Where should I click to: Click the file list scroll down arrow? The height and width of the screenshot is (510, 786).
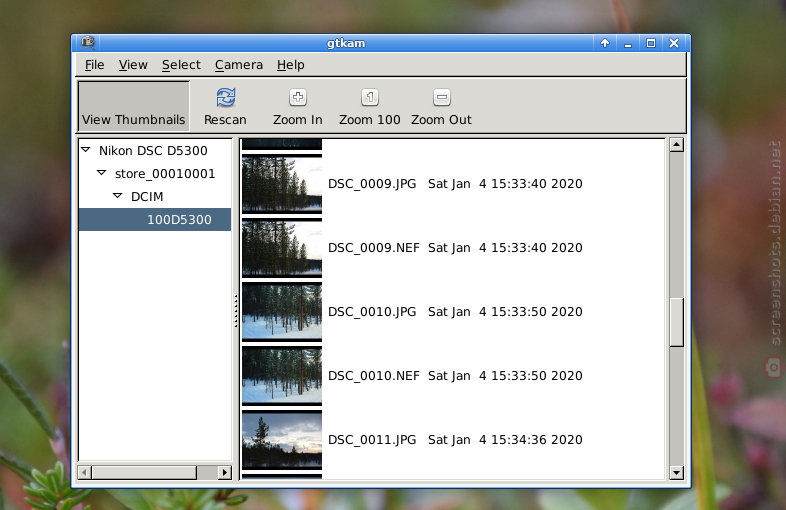pyautogui.click(x=677, y=472)
